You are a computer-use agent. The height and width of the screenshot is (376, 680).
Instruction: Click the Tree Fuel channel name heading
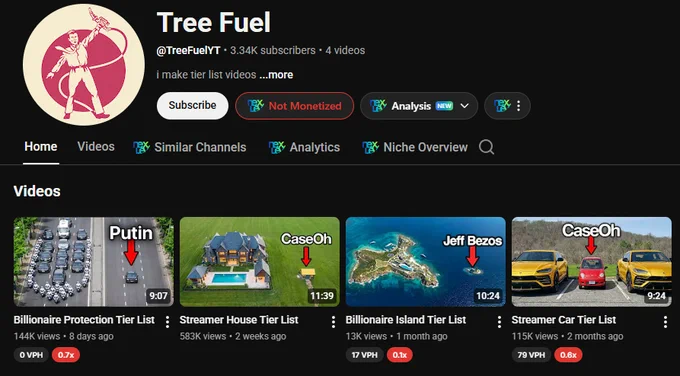[x=214, y=22]
